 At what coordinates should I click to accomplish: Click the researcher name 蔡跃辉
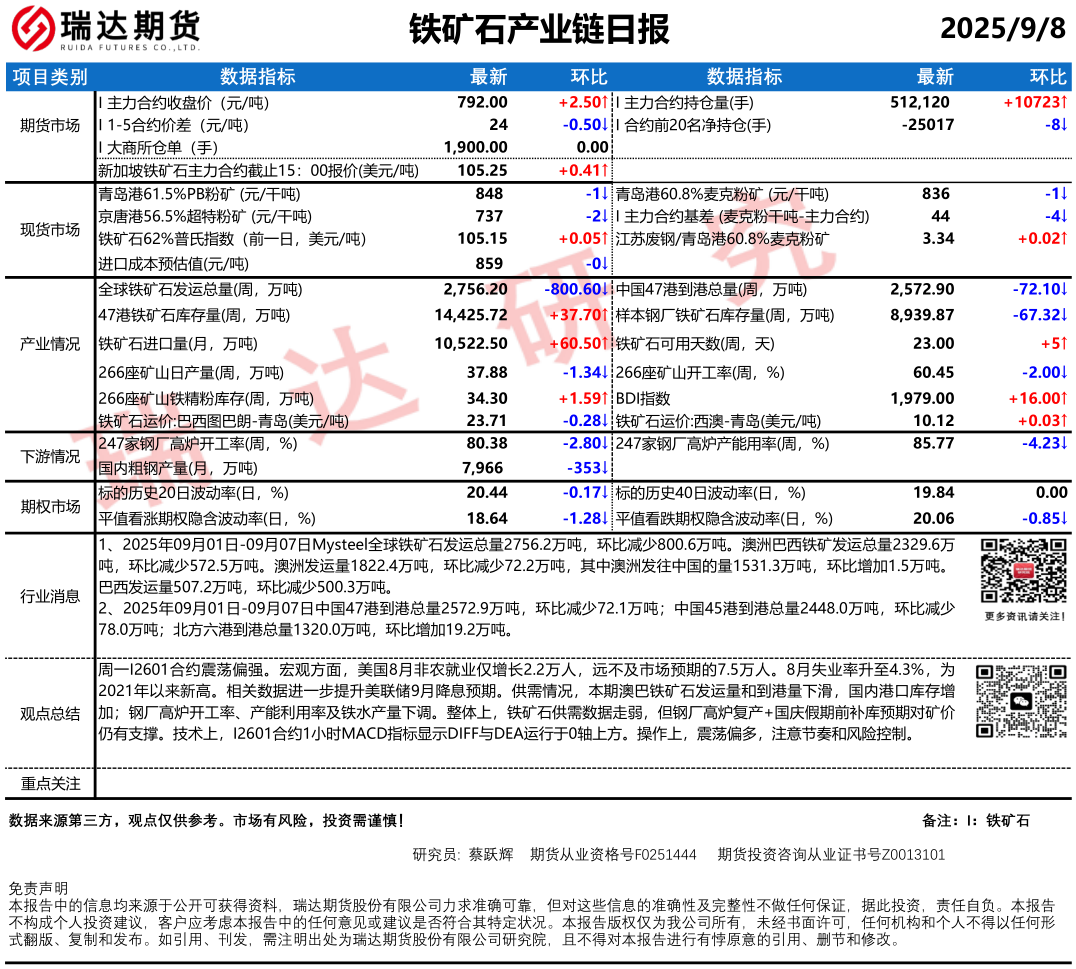tap(490, 854)
